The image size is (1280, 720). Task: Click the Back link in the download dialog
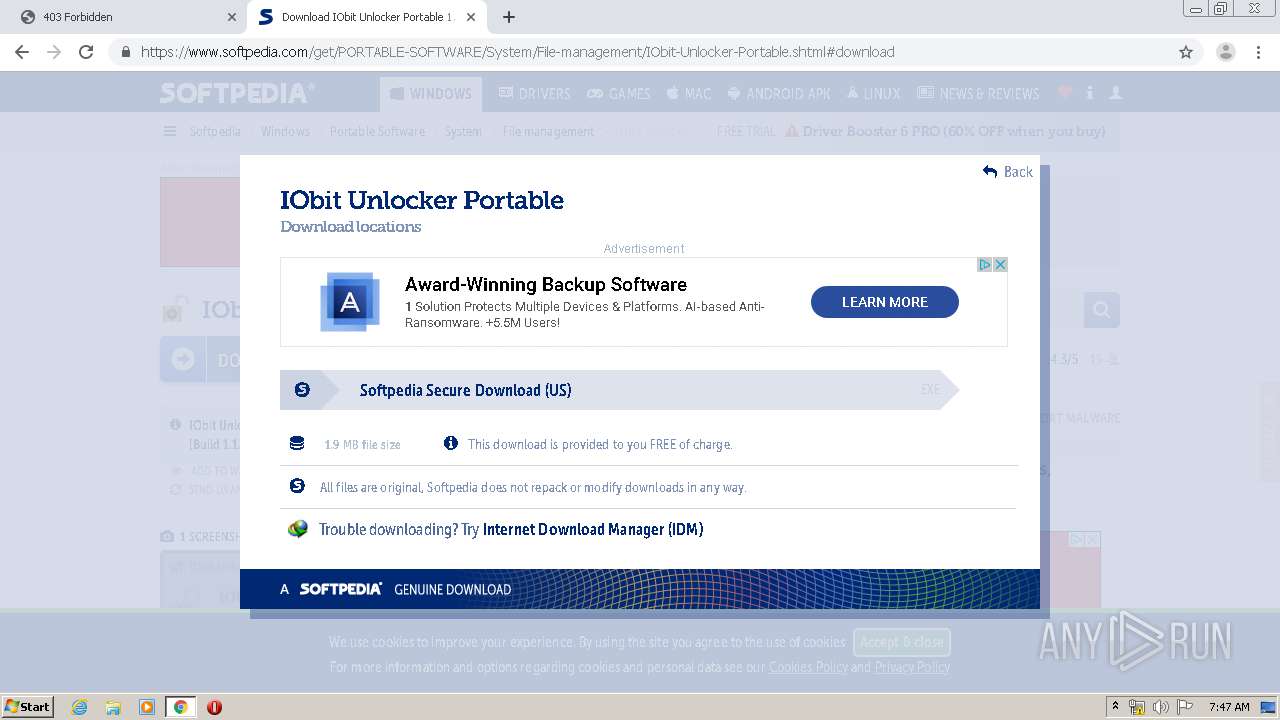1008,172
